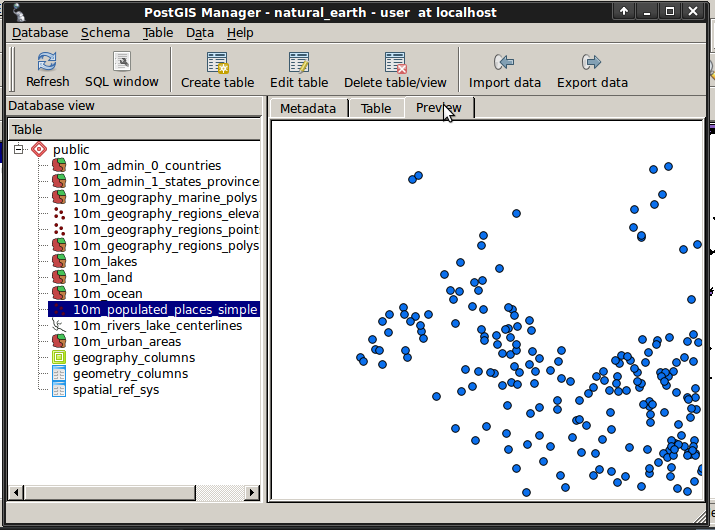Click the tree scrollbar right arrow
This screenshot has height=530, width=715.
click(252, 492)
